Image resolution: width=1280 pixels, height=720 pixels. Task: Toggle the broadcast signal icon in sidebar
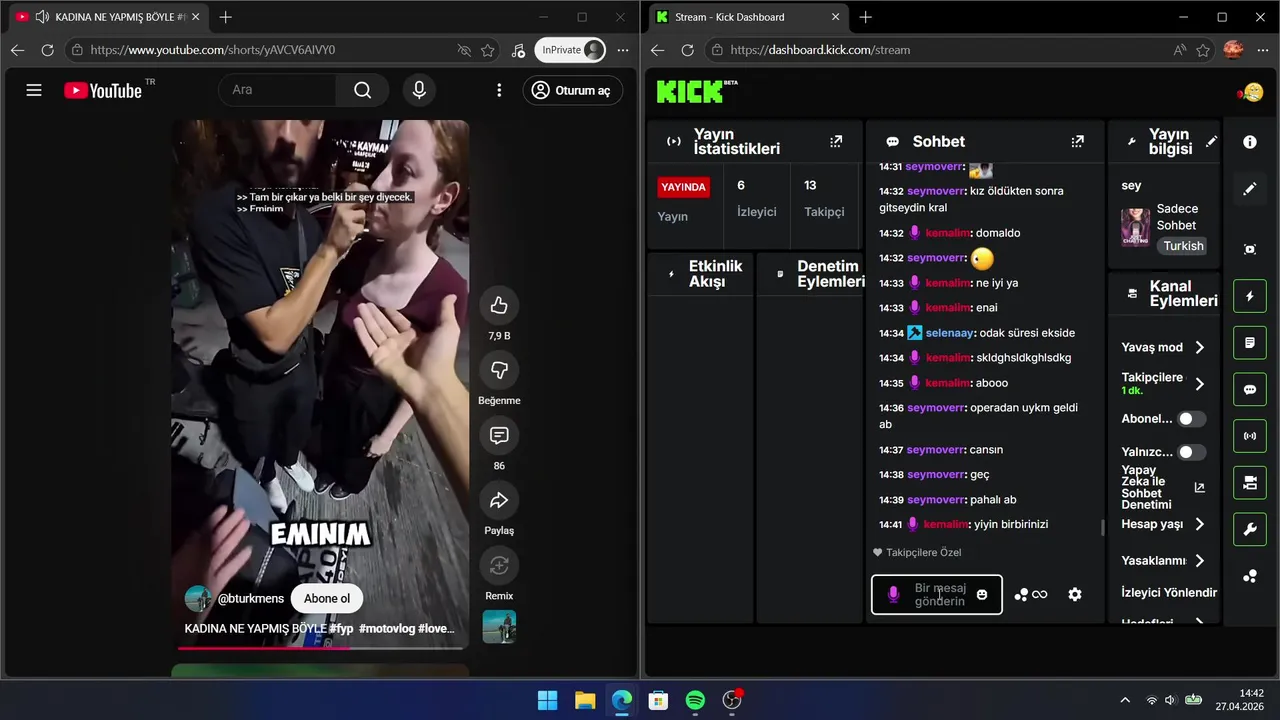coord(1250,436)
